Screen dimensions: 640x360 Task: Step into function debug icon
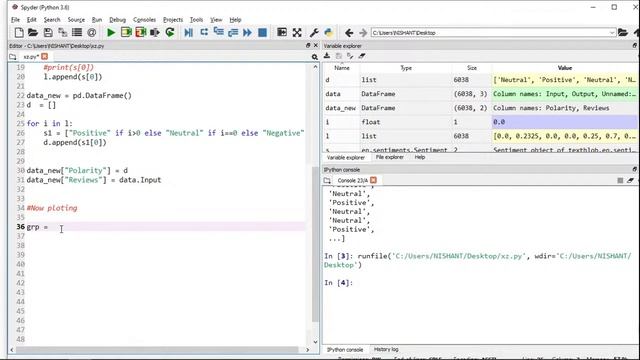218,33
